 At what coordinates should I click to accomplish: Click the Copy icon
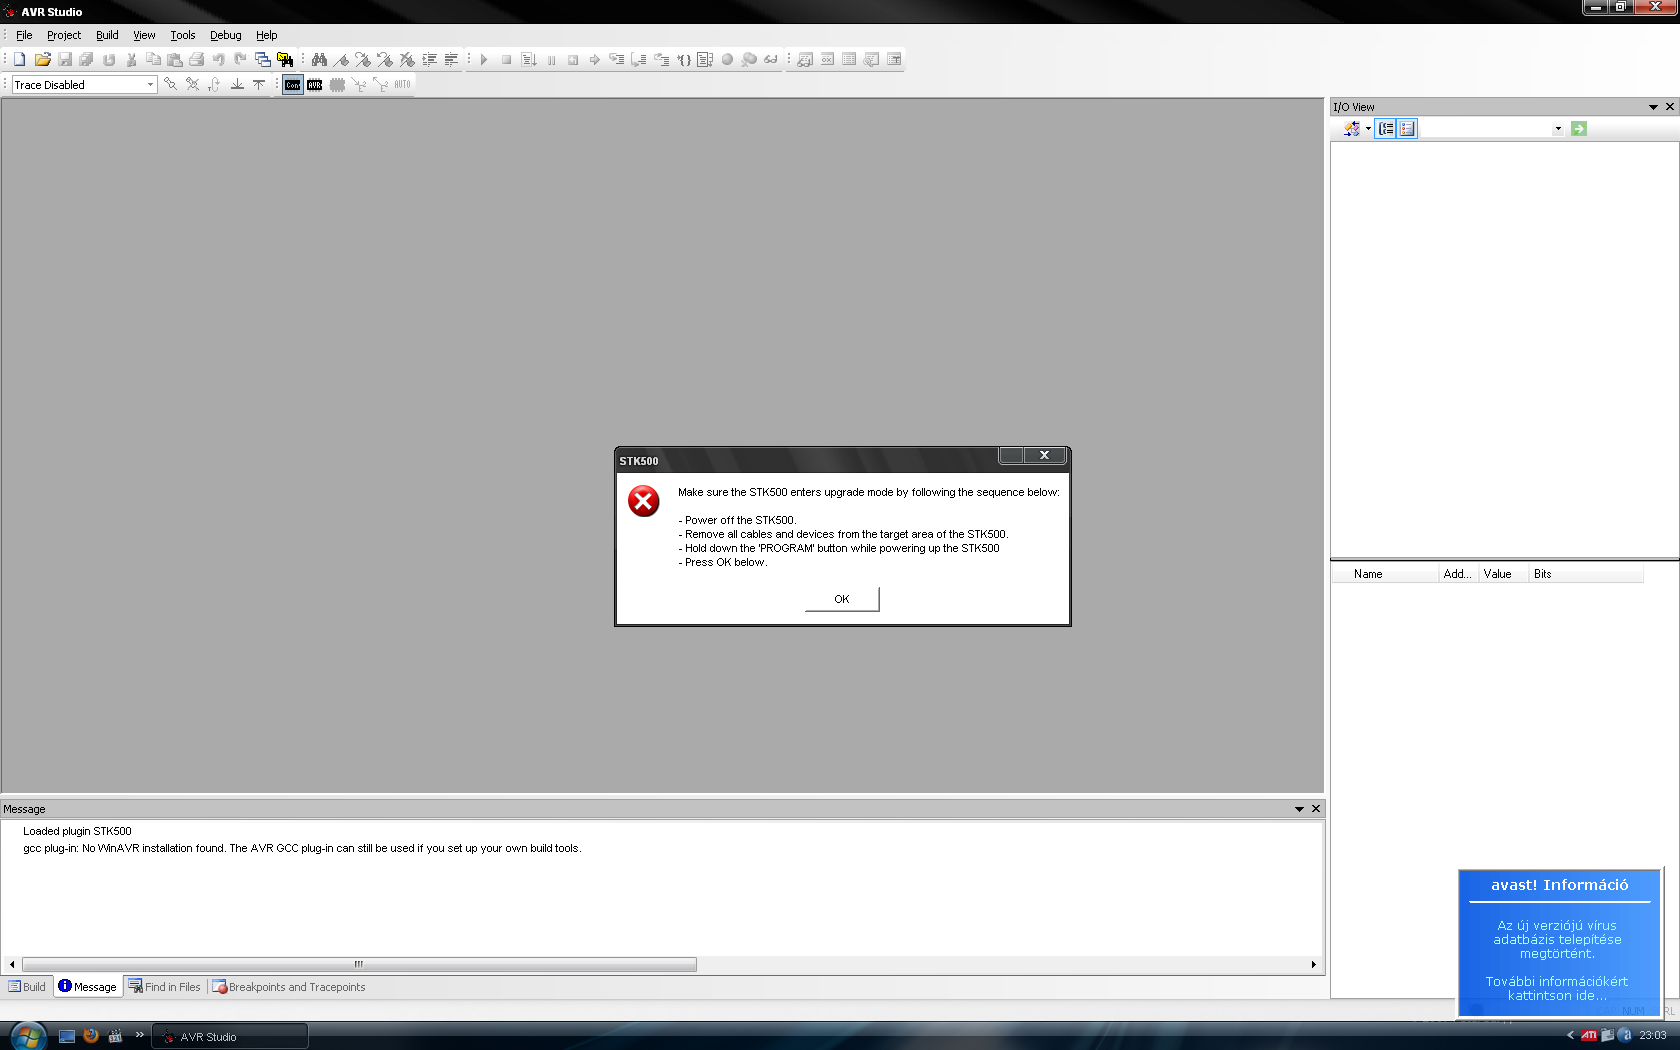[153, 60]
